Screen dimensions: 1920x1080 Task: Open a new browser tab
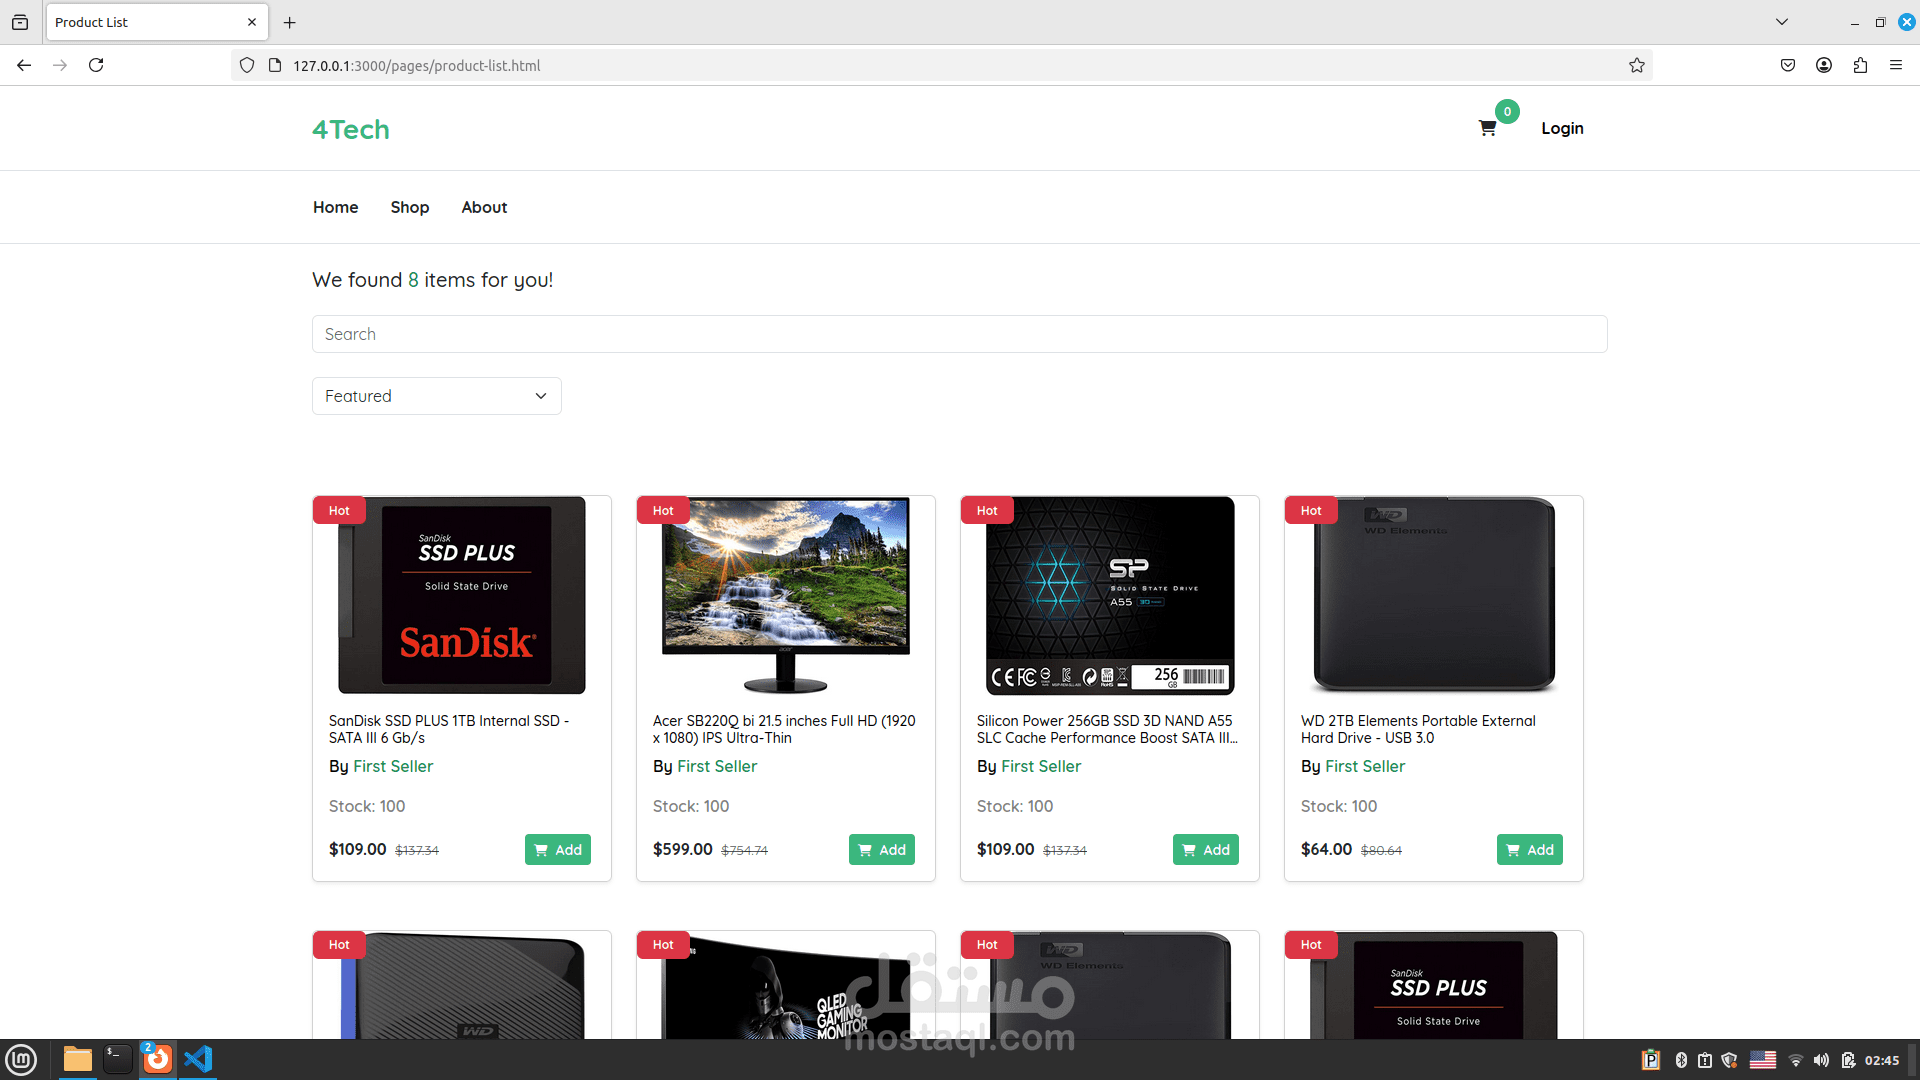(x=290, y=22)
